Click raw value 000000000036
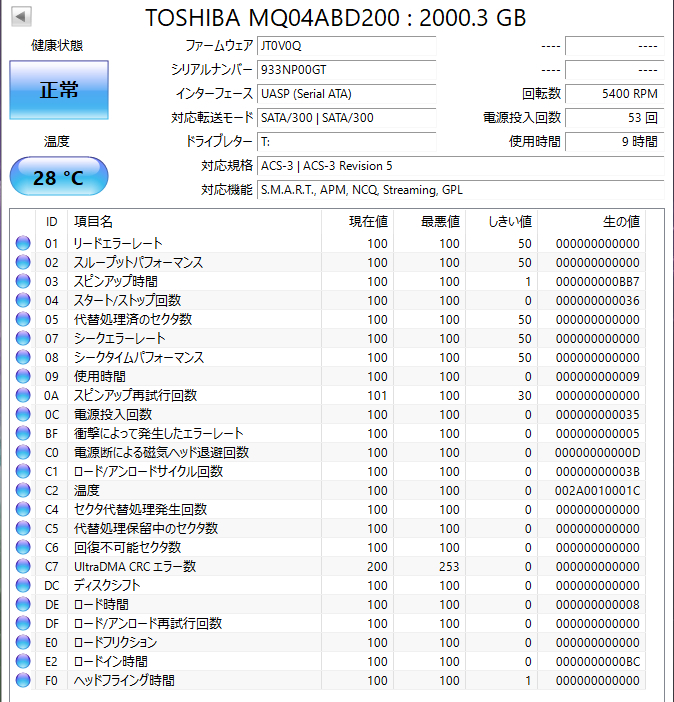This screenshot has width=674, height=702. 597,301
